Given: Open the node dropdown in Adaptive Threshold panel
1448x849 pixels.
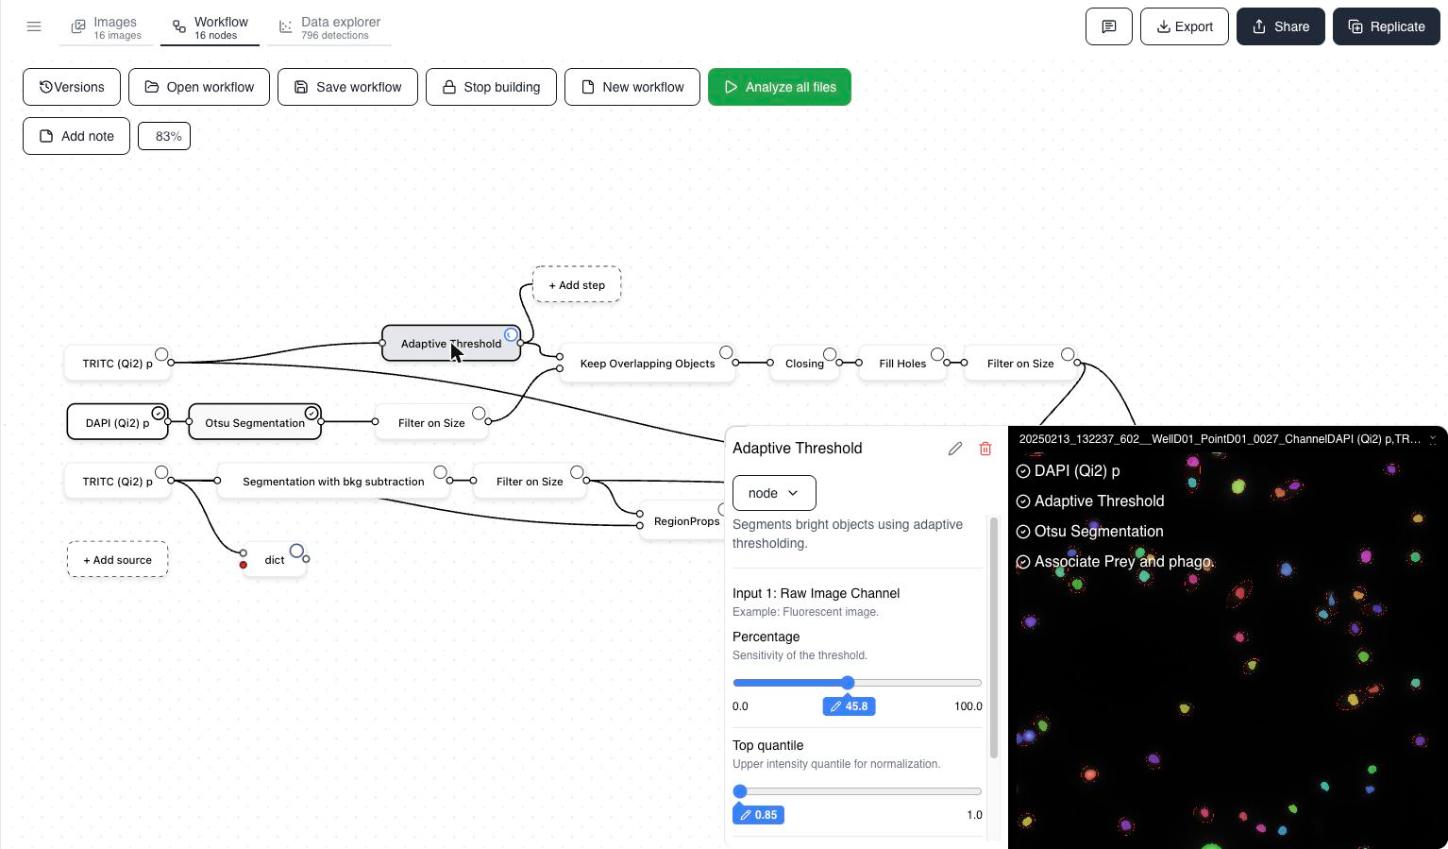Looking at the screenshot, I should tap(774, 493).
